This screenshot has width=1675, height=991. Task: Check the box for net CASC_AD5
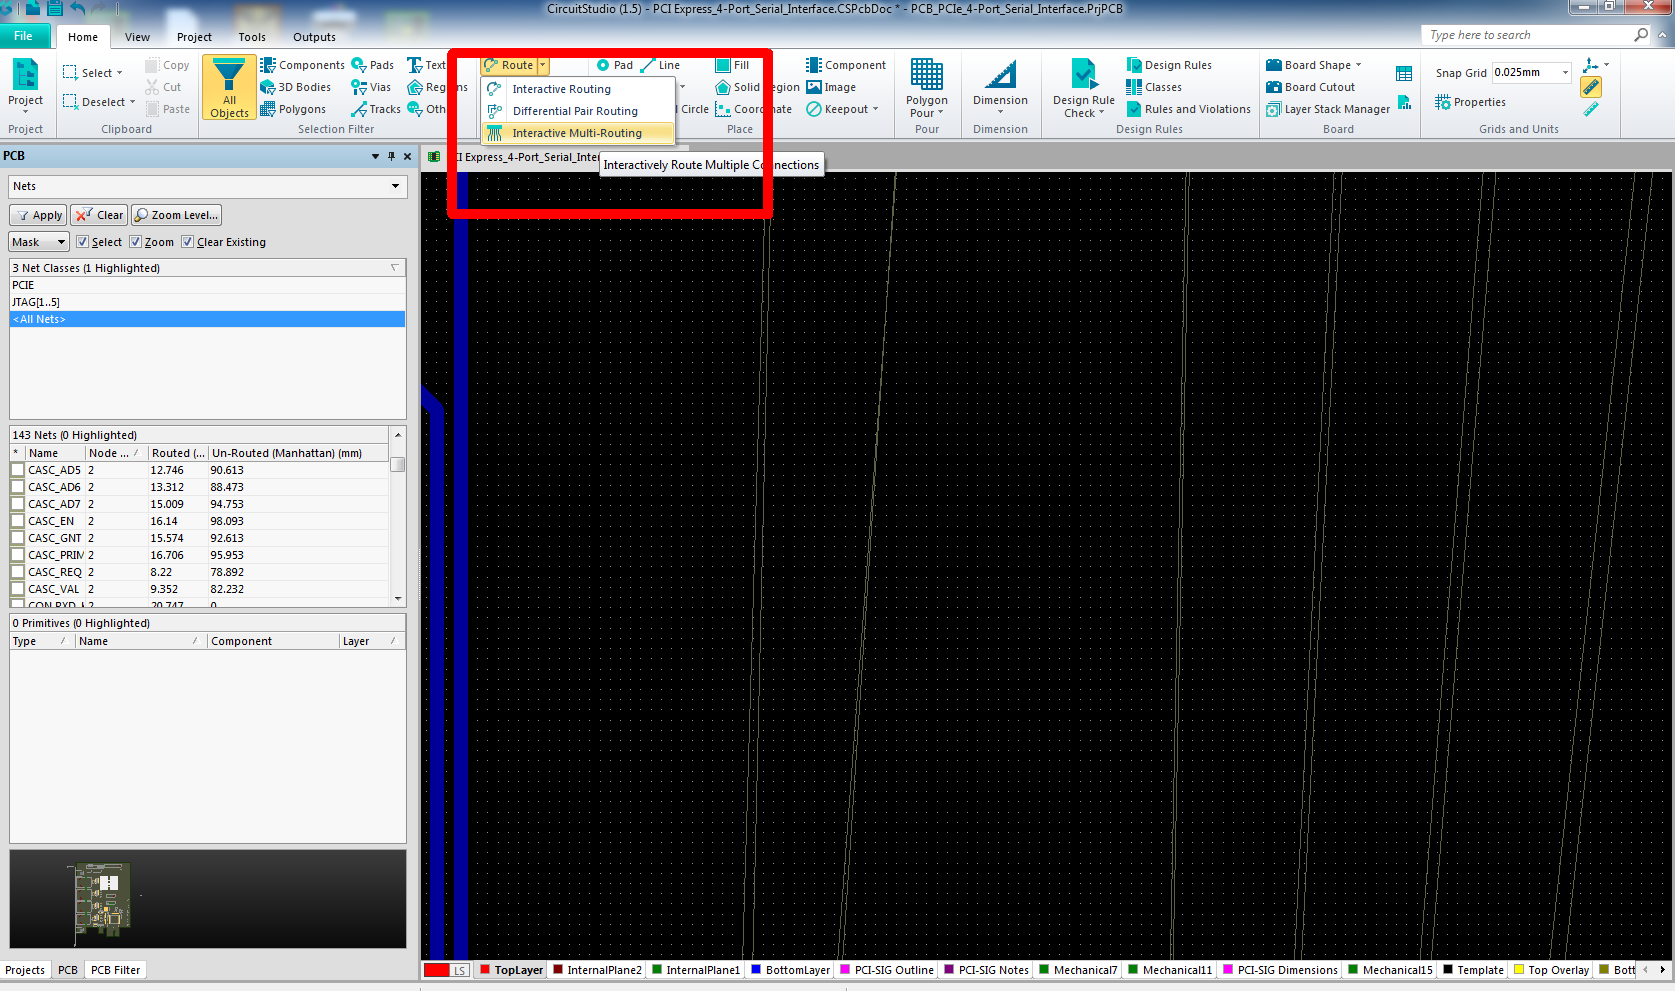point(18,470)
